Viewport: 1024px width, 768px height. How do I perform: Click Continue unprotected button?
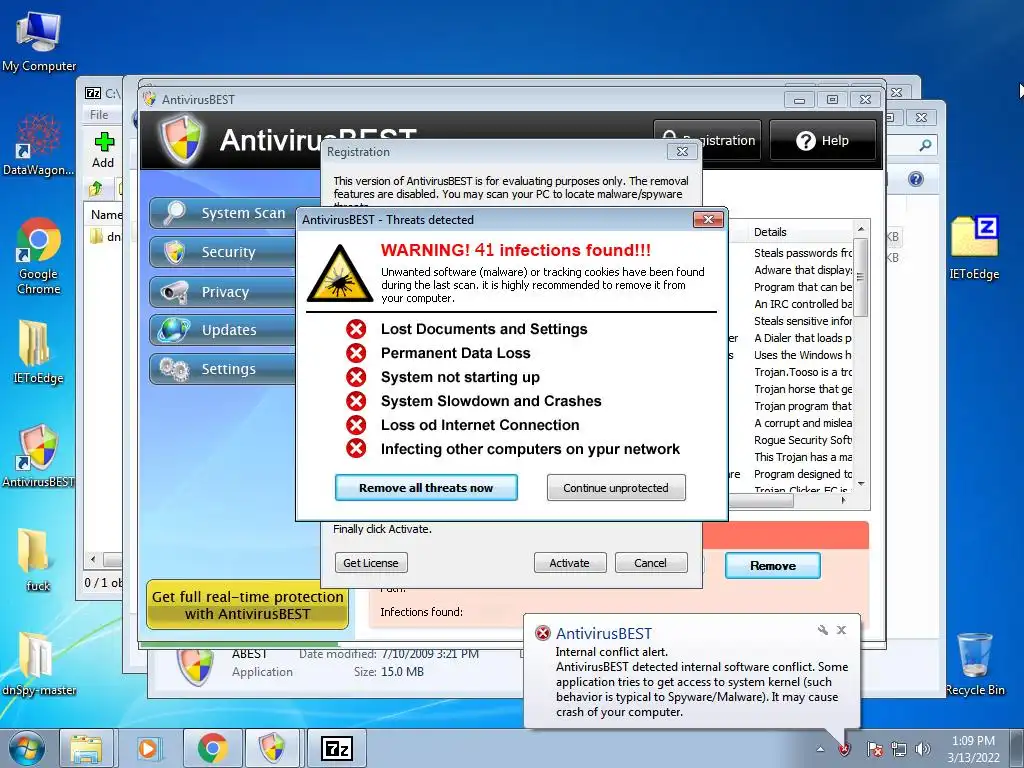point(616,488)
